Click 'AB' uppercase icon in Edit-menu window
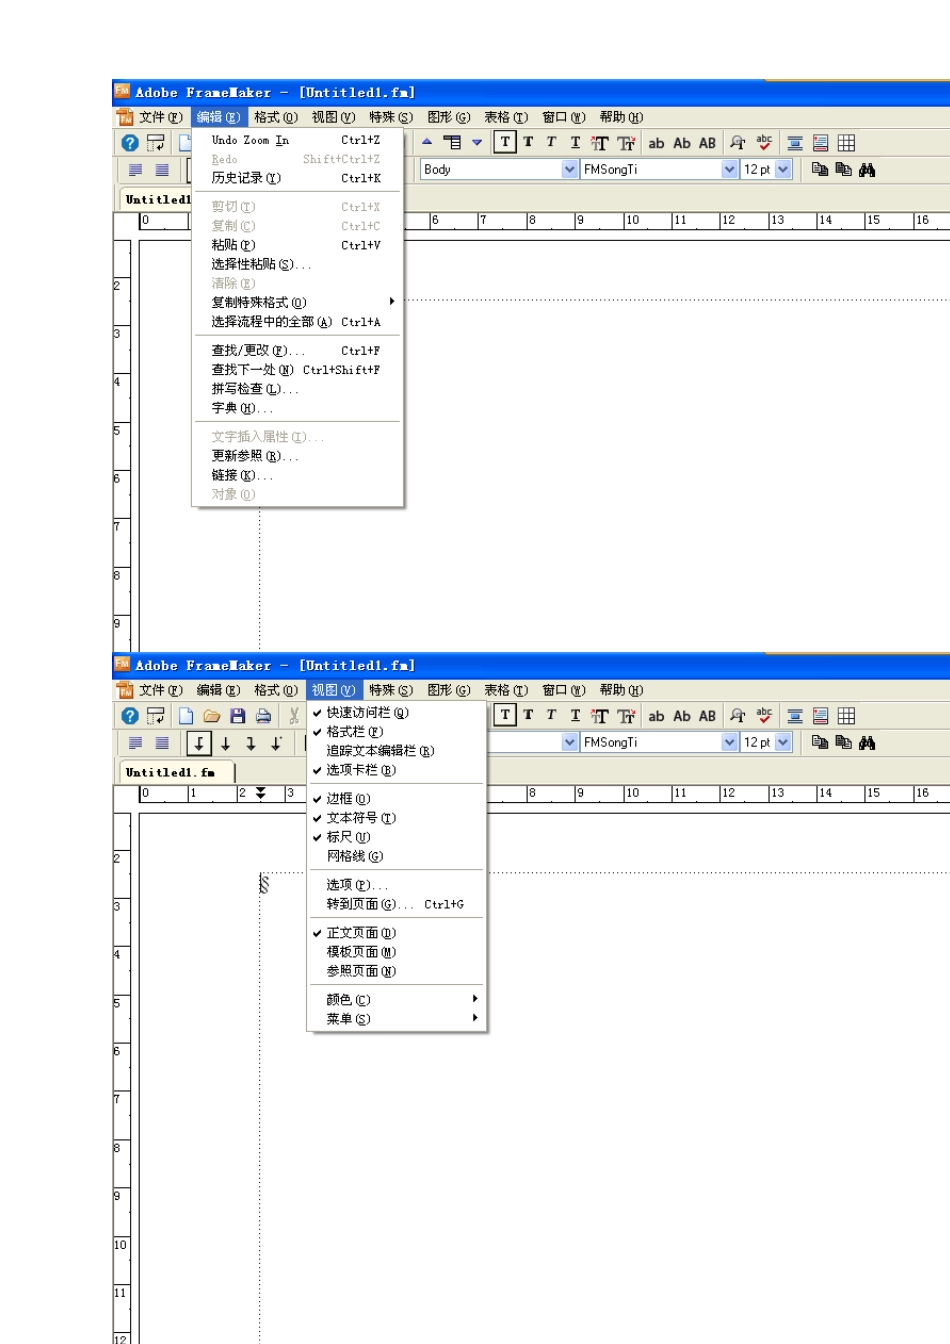 pyautogui.click(x=707, y=143)
